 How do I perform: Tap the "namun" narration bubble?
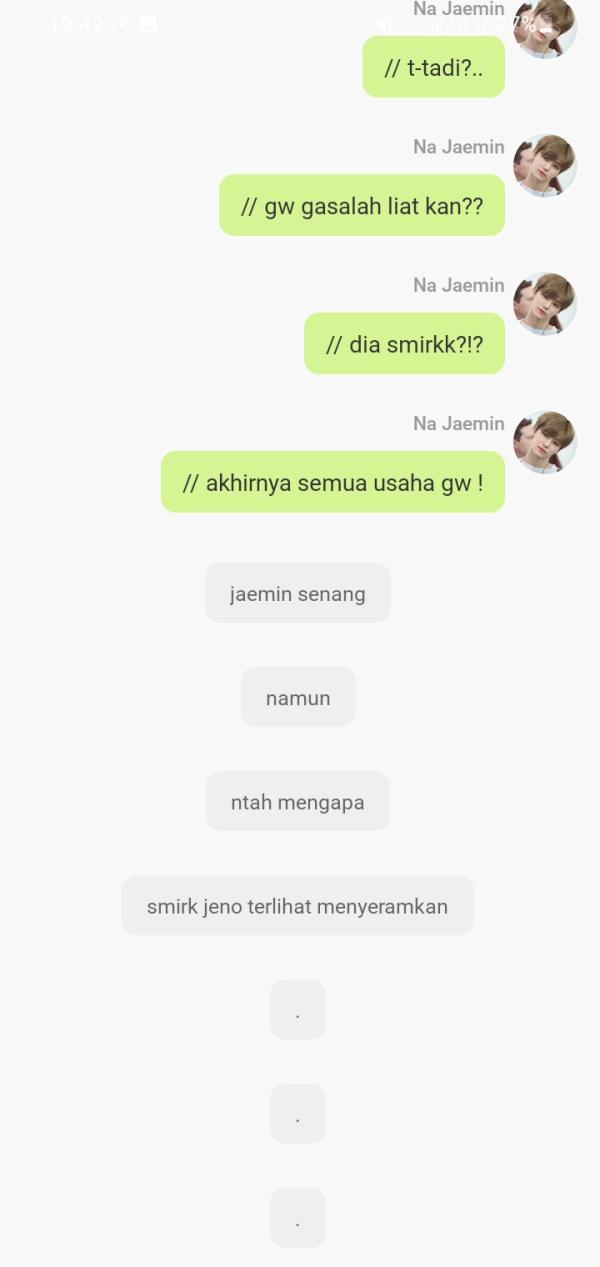(x=298, y=697)
